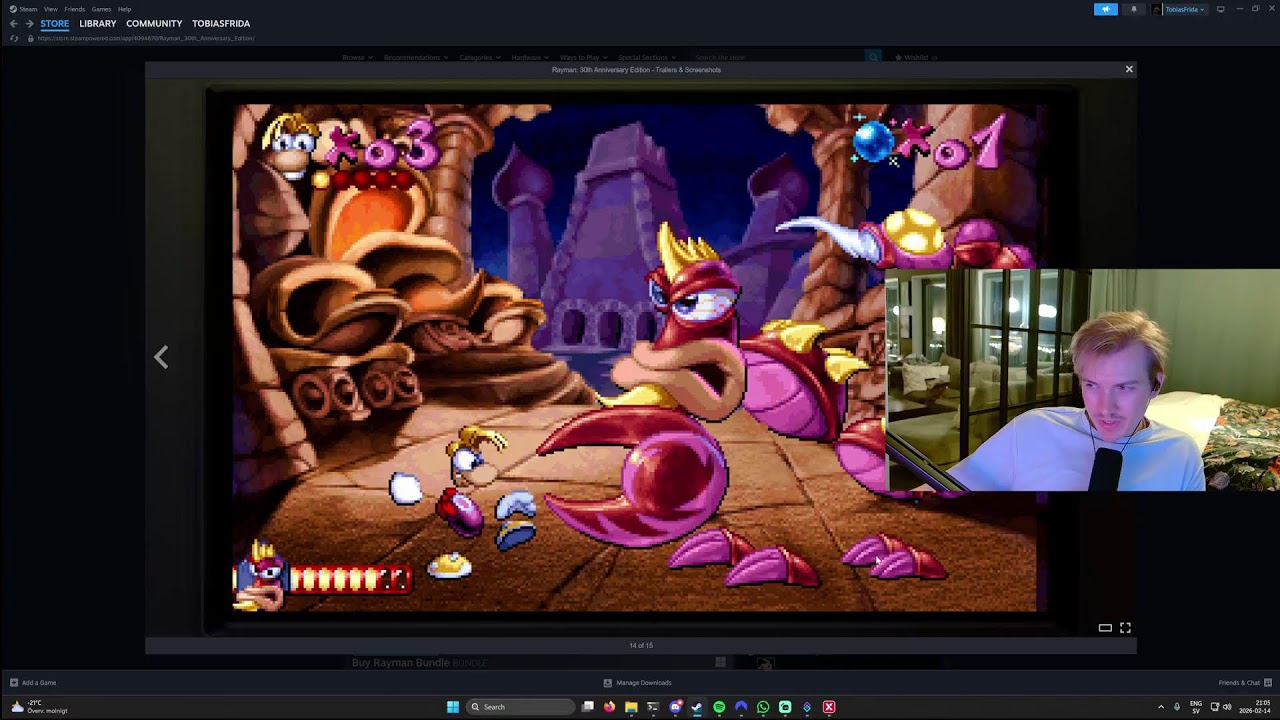Screen dimensions: 1280x720
Task: Open Manage Downloads
Action: point(637,683)
